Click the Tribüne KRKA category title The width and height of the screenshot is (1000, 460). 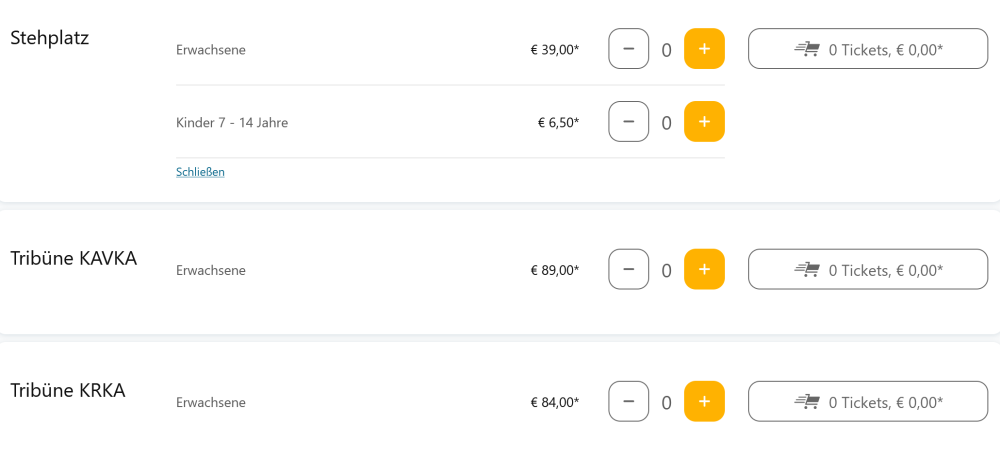68,390
